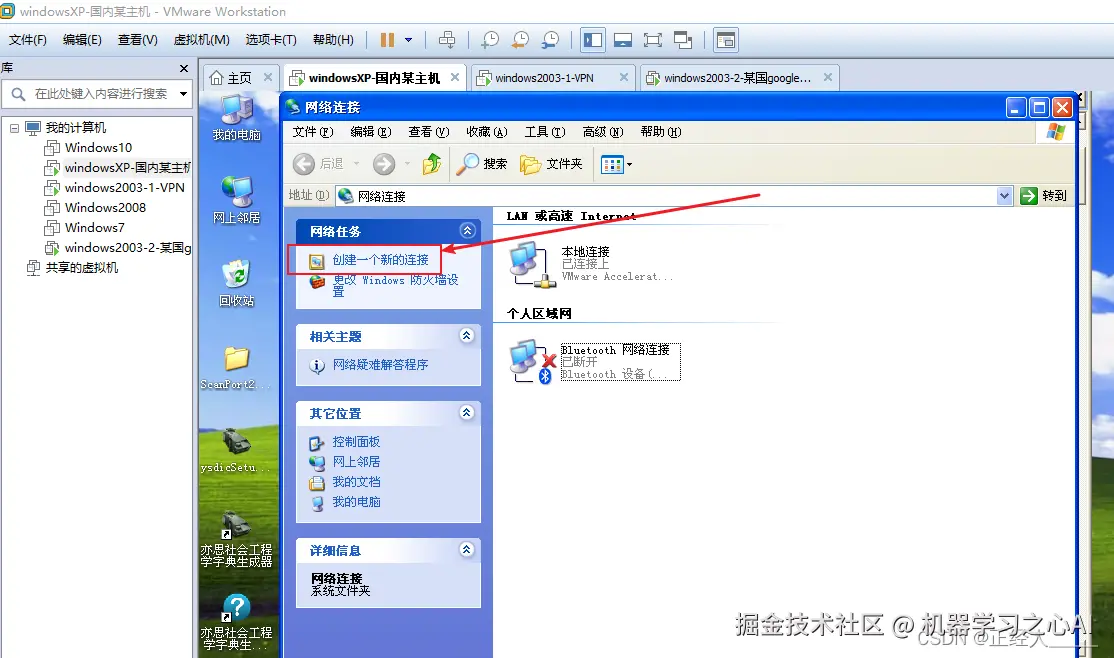The width and height of the screenshot is (1114, 658).
Task: Click the revert to snapshot icon
Action: pyautogui.click(x=520, y=40)
